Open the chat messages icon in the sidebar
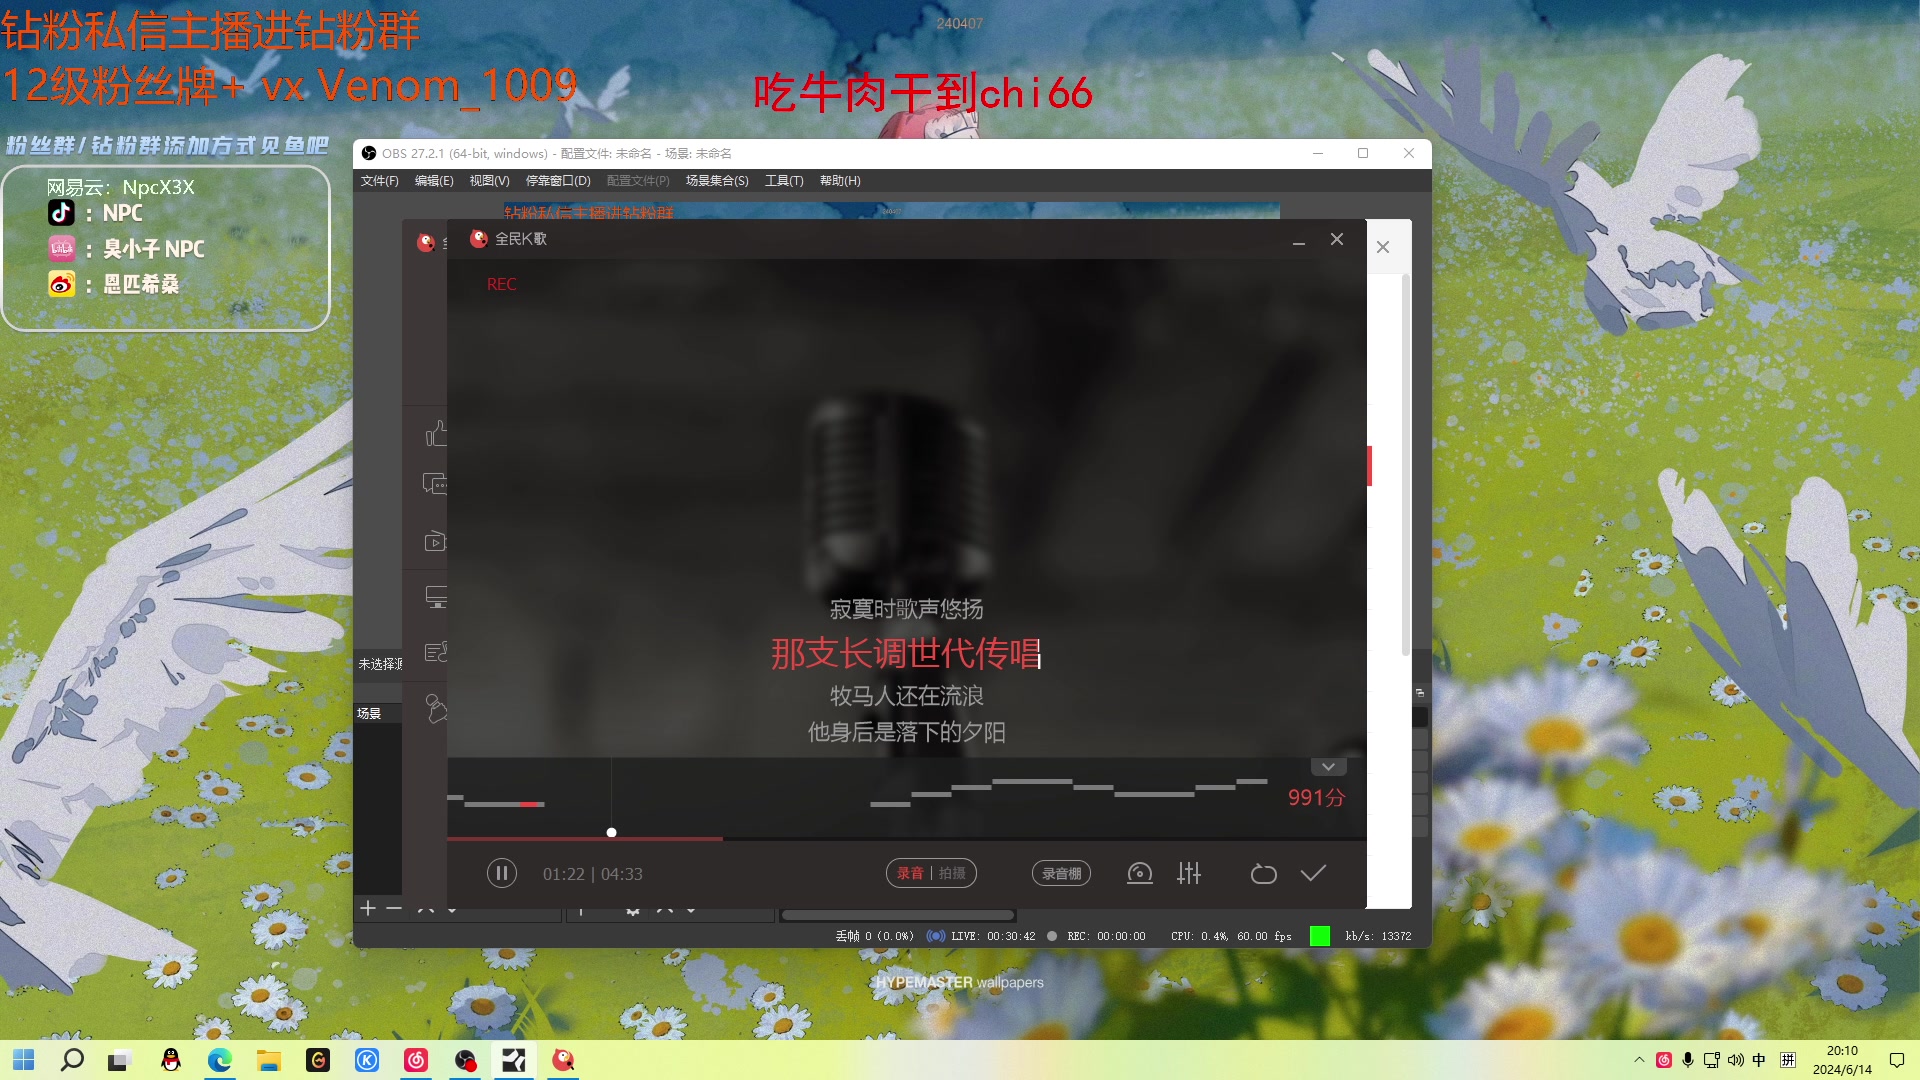This screenshot has width=1920, height=1080. coord(436,485)
